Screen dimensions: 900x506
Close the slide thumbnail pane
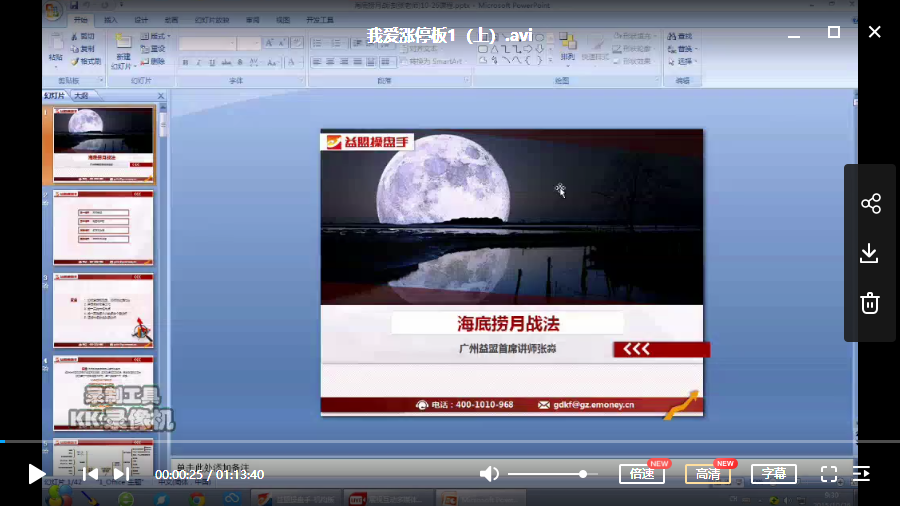[x=161, y=96]
